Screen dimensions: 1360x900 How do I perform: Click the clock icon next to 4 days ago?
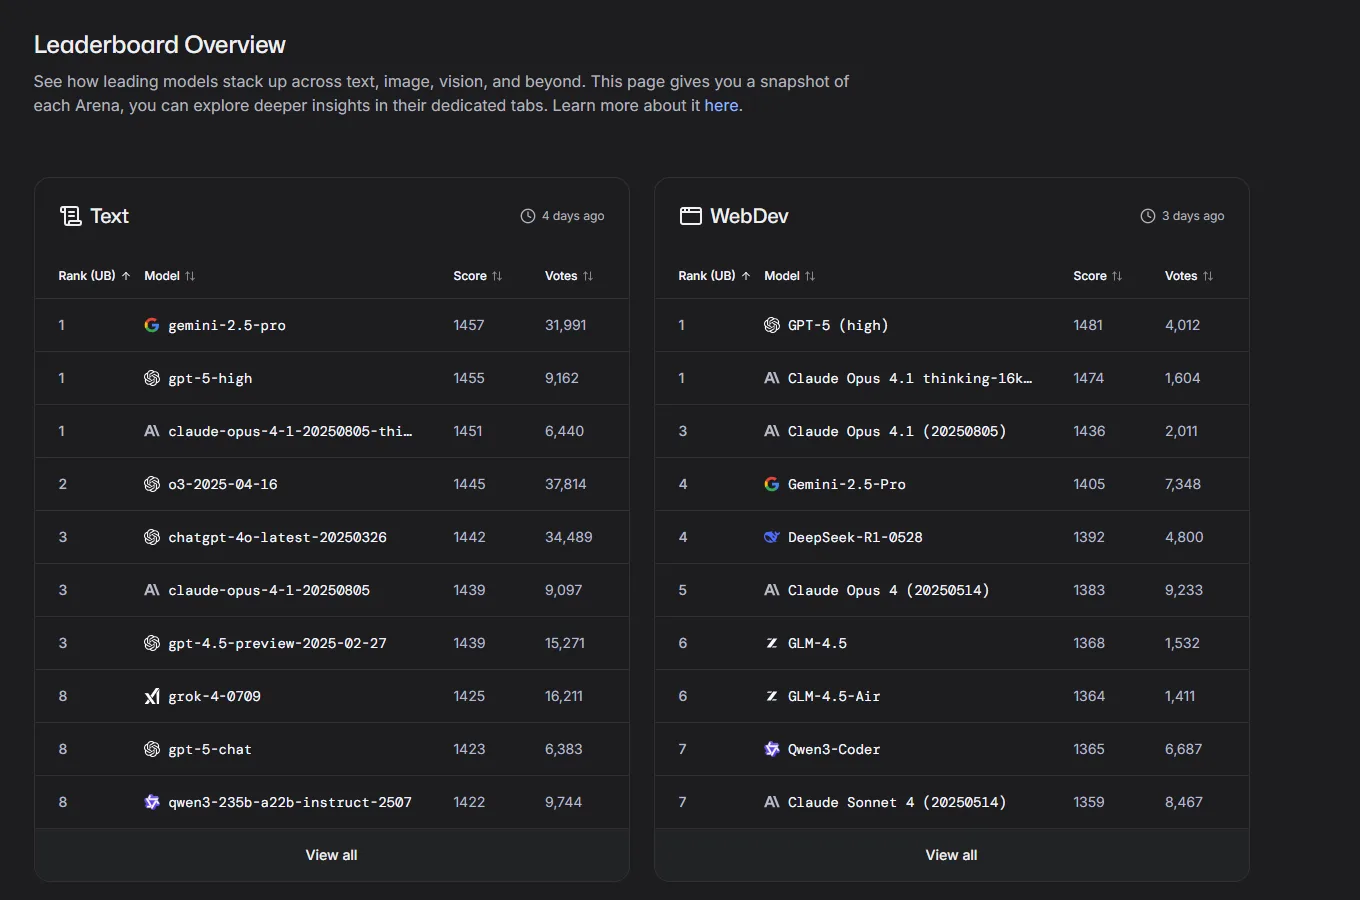tap(528, 216)
